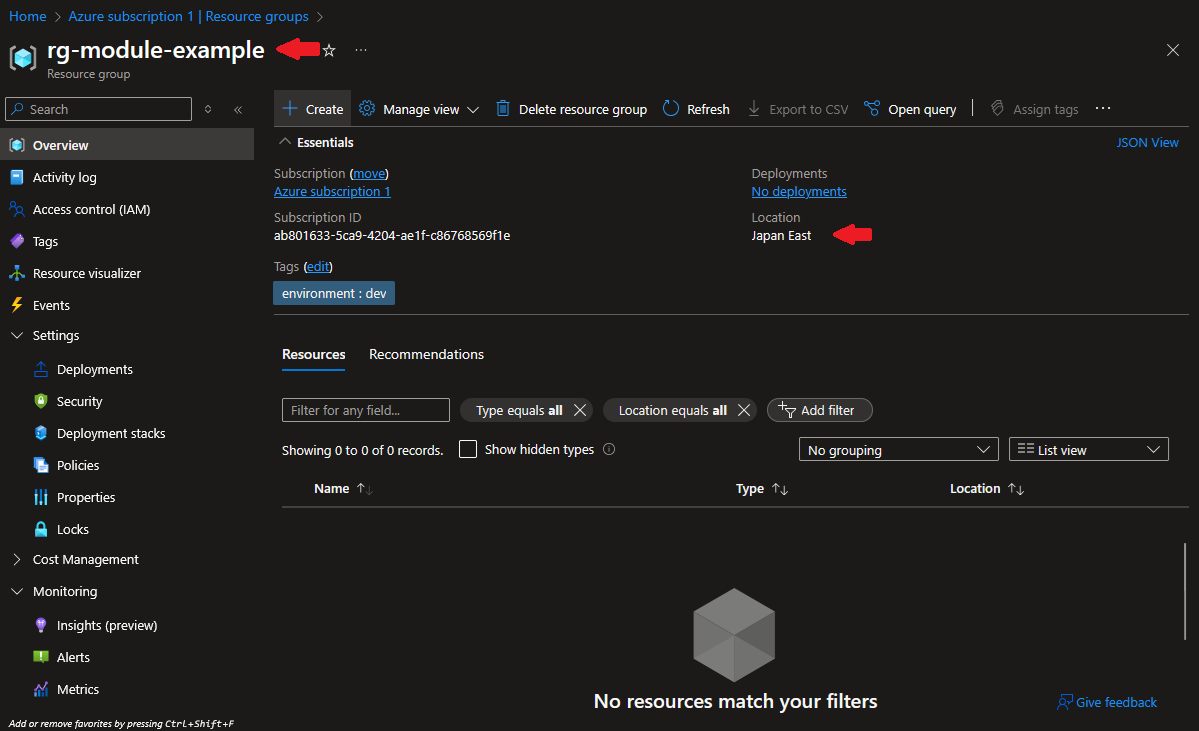Switch to the Recommendations tab
Viewport: 1199px width, 731px height.
click(426, 355)
